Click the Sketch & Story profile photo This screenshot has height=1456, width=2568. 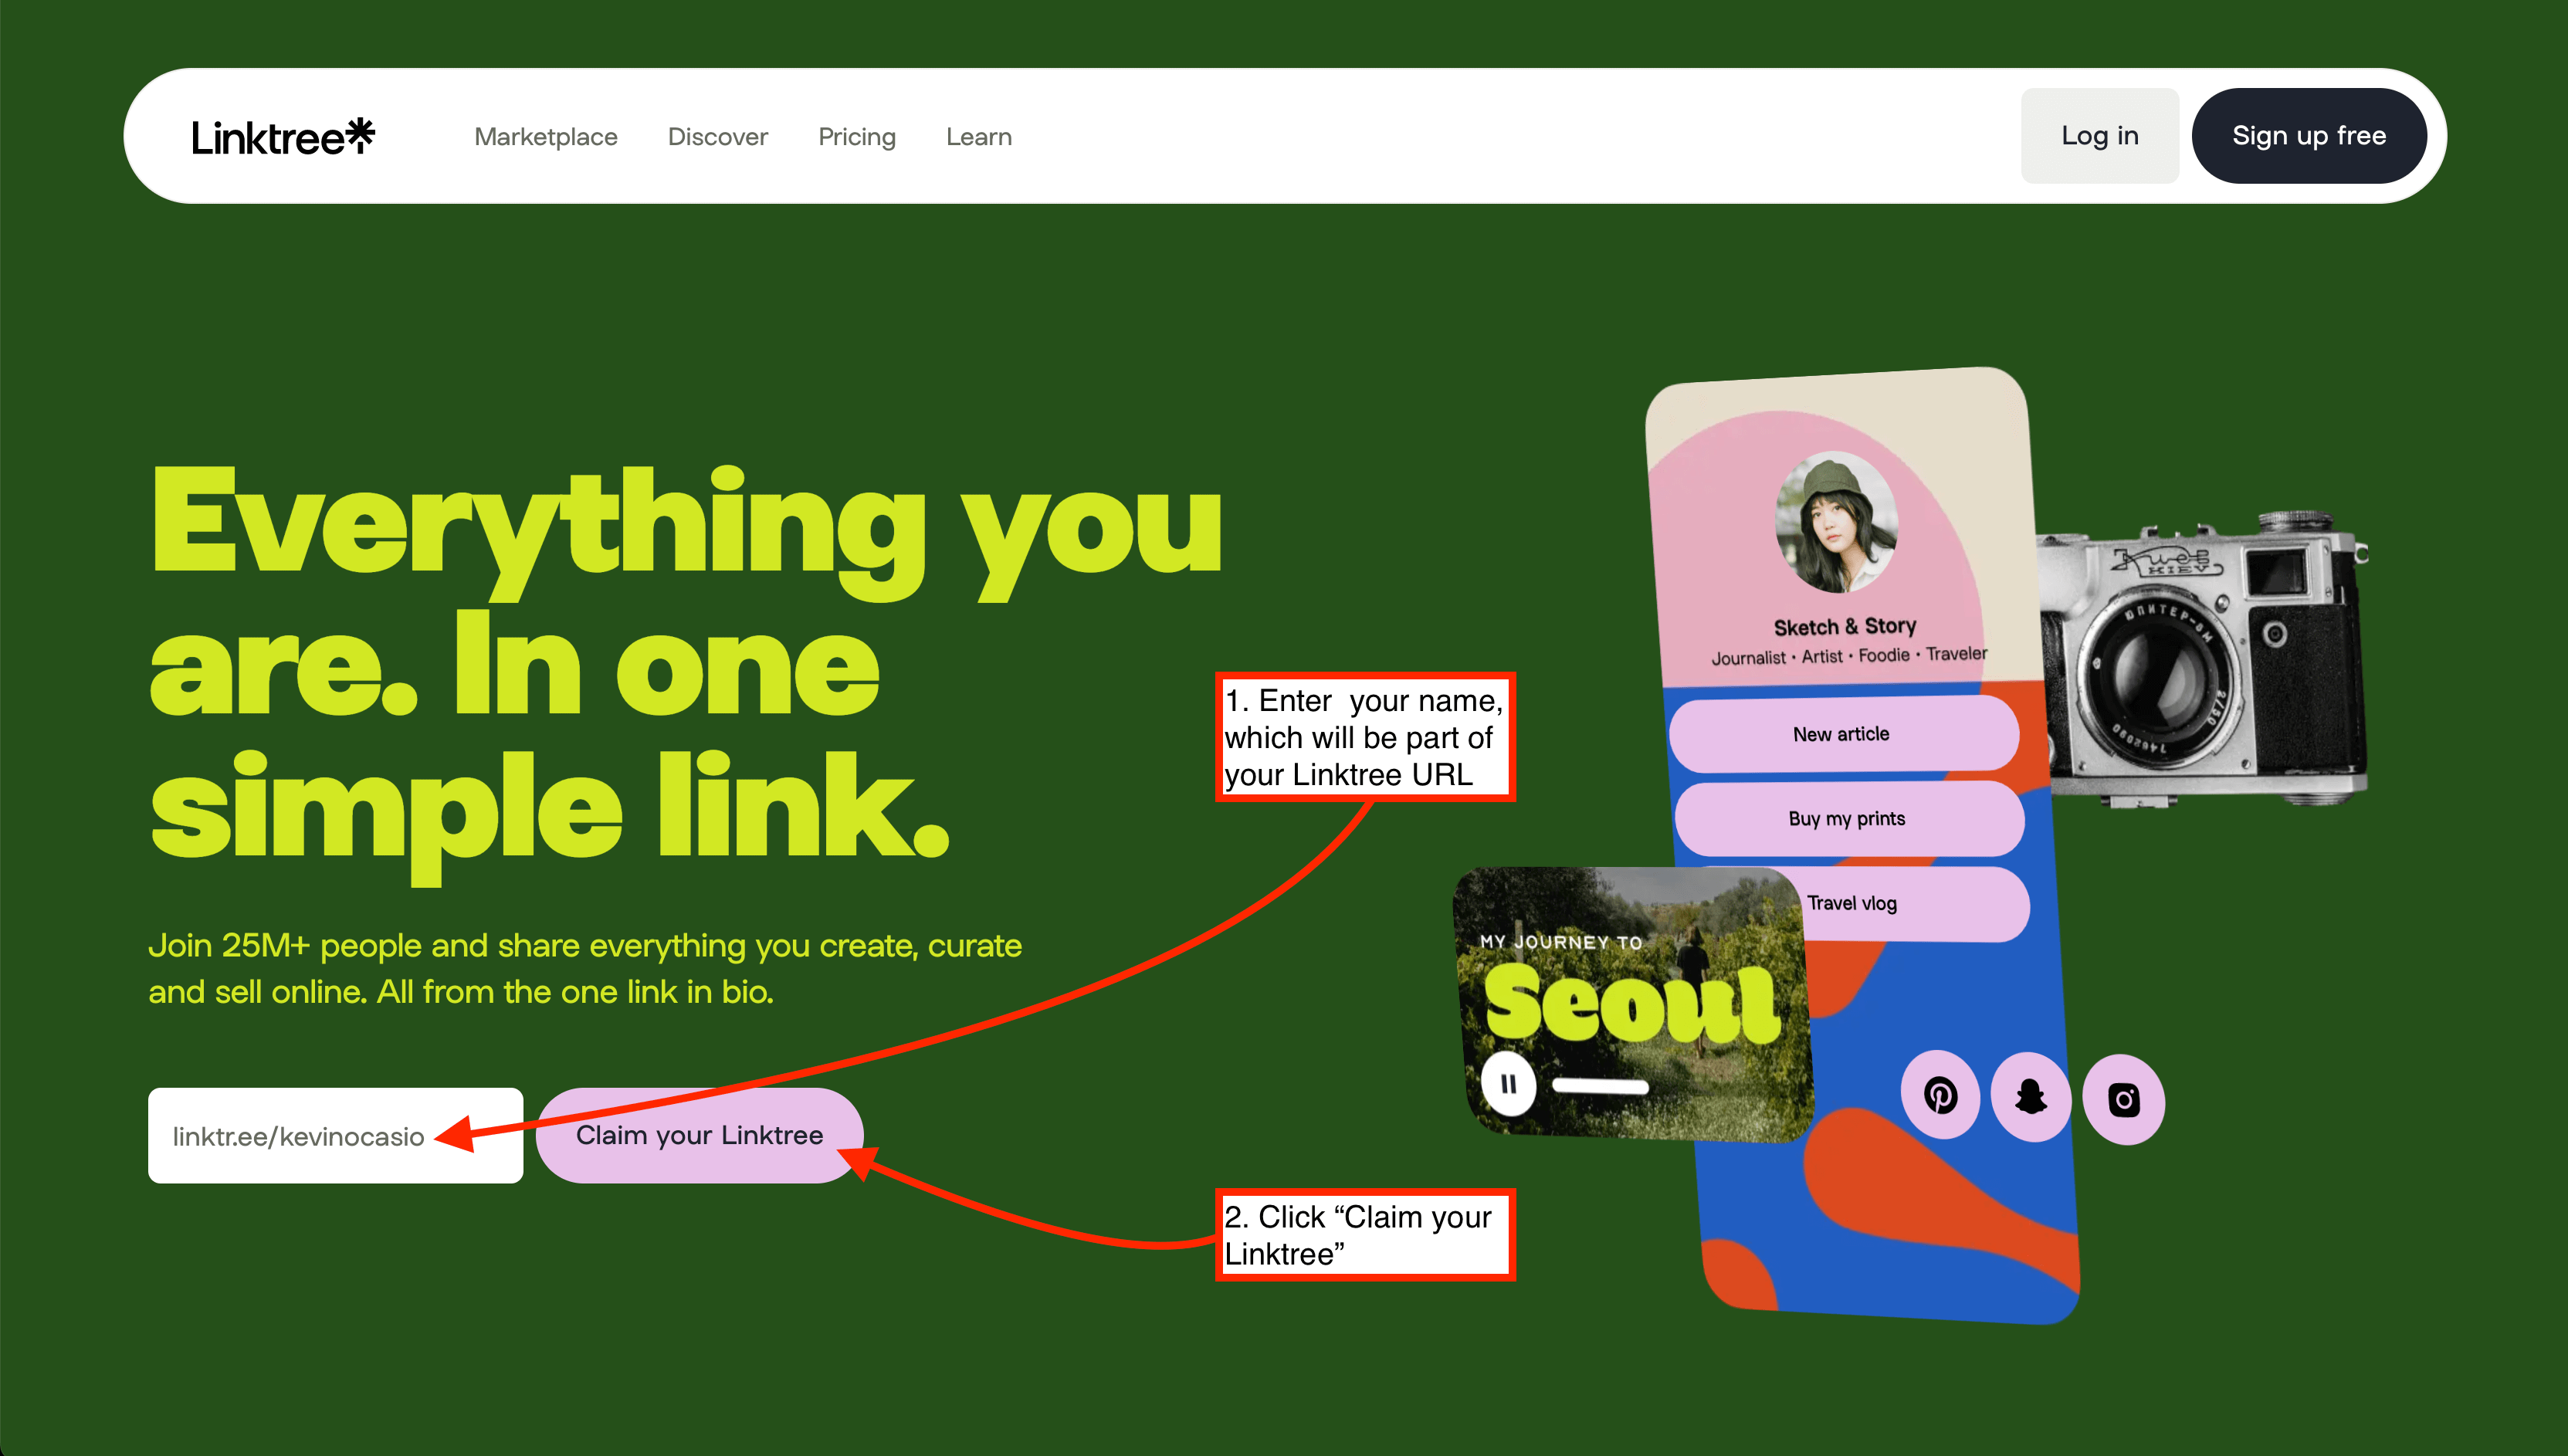pyautogui.click(x=1837, y=522)
